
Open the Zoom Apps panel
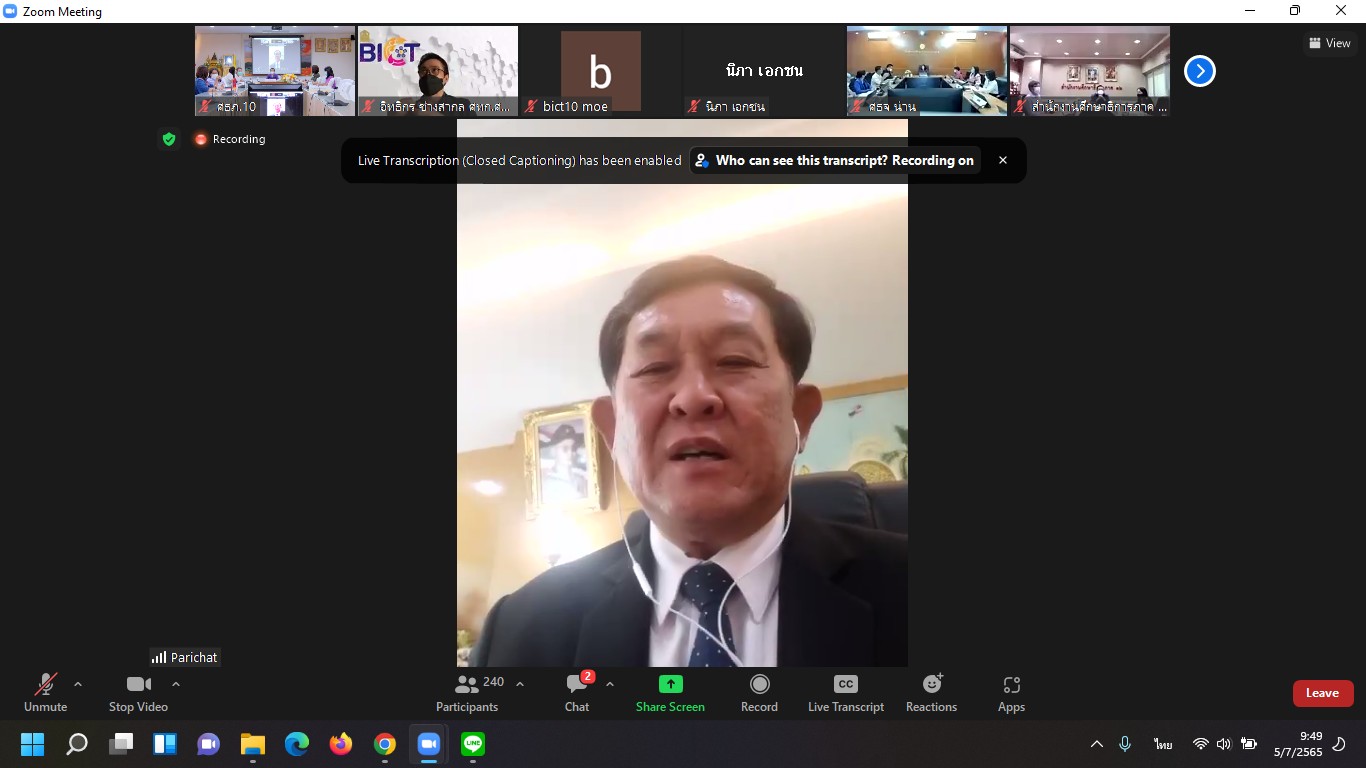click(1011, 693)
